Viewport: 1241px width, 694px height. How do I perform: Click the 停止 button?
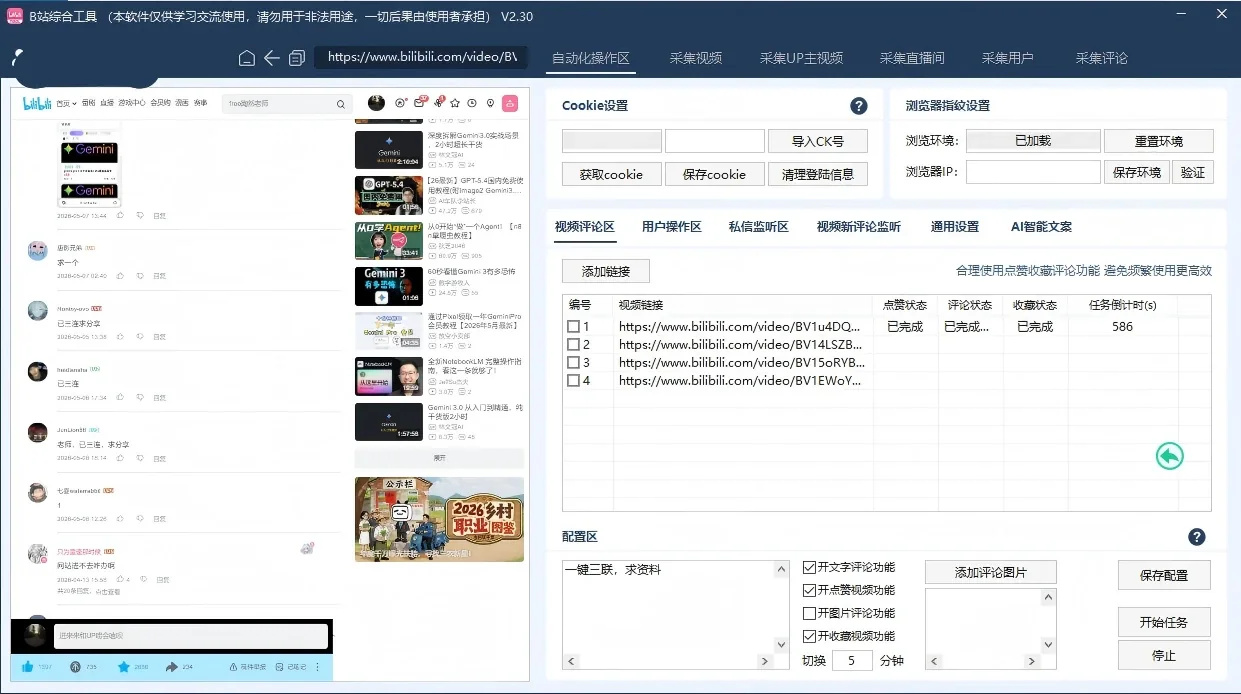click(1164, 656)
